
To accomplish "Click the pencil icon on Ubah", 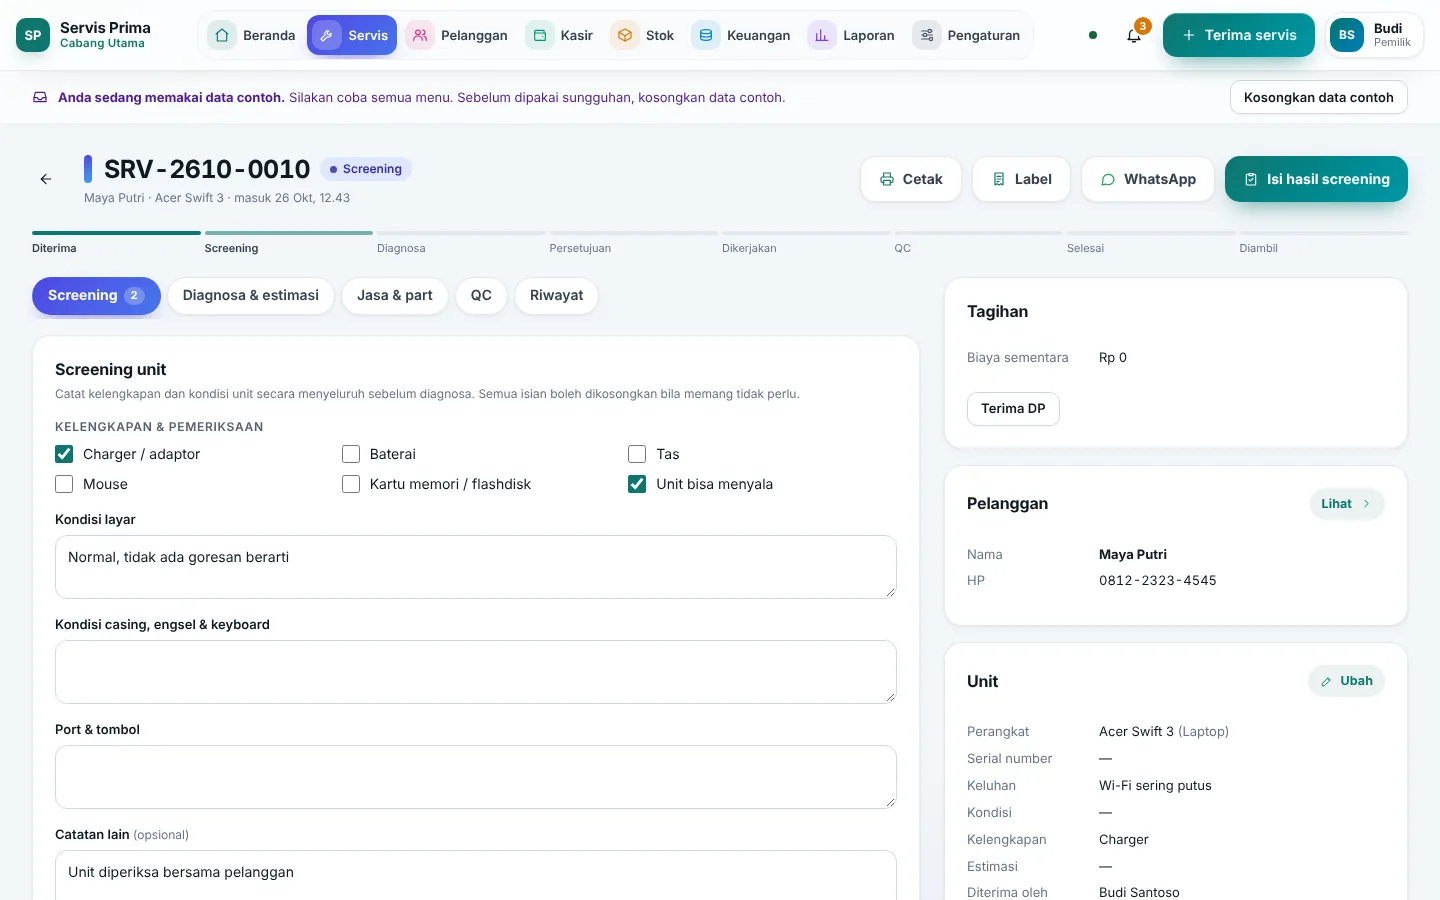I will tap(1326, 681).
